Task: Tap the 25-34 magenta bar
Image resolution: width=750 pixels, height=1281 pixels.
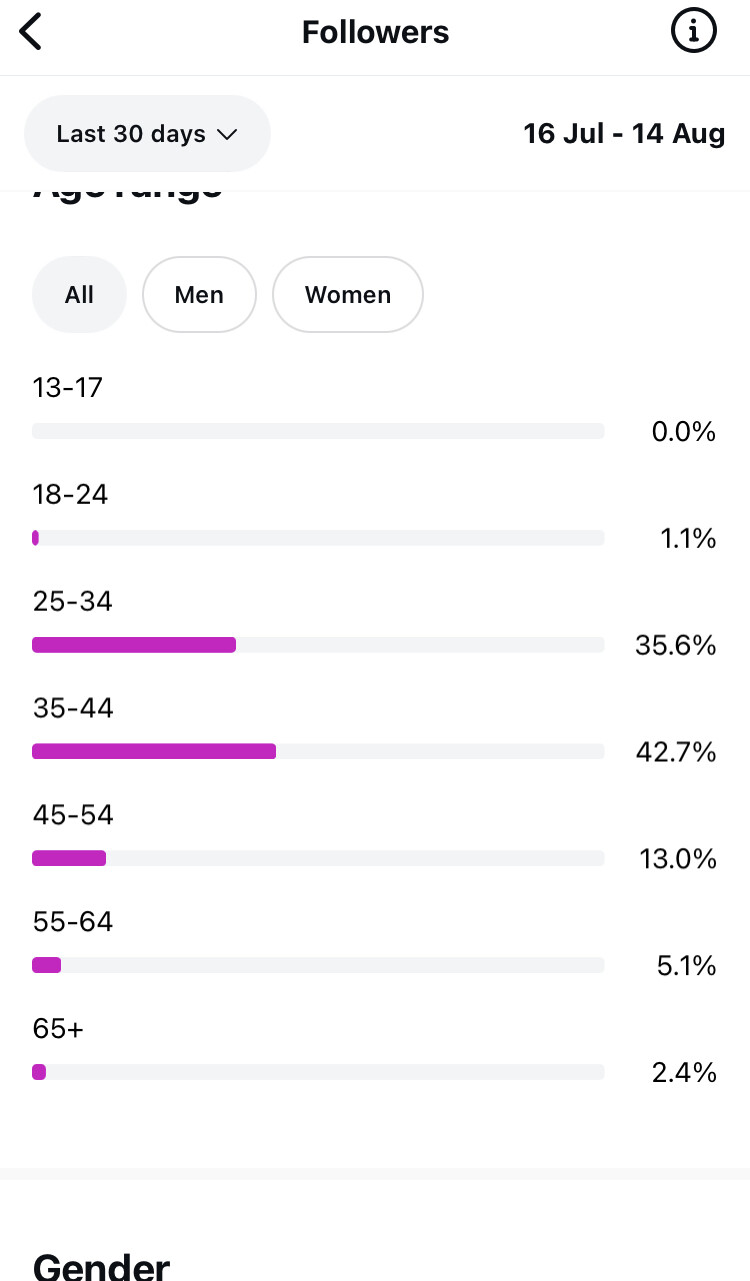Action: pos(134,645)
